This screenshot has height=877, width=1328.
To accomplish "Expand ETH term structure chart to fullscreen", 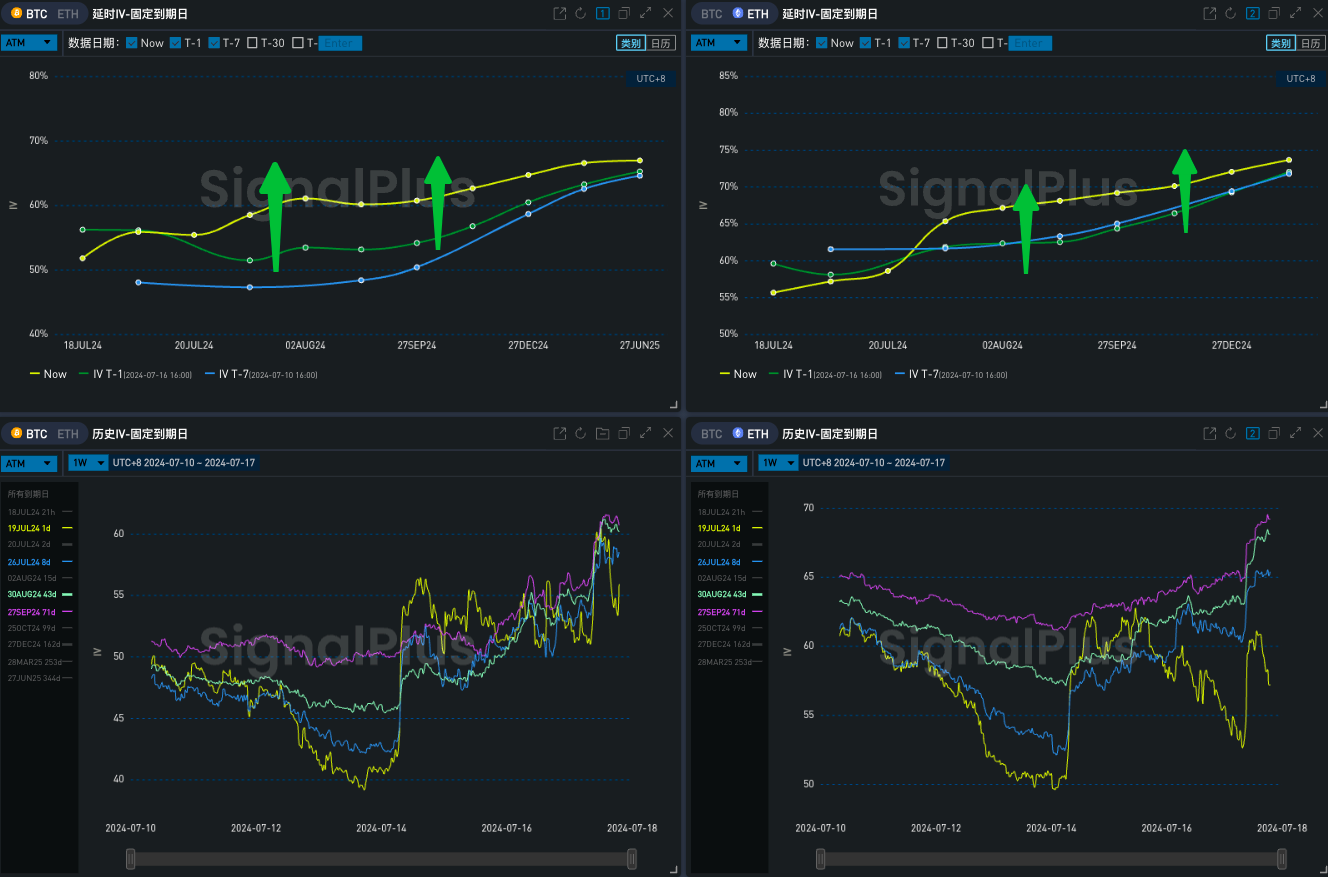I will pos(1296,14).
